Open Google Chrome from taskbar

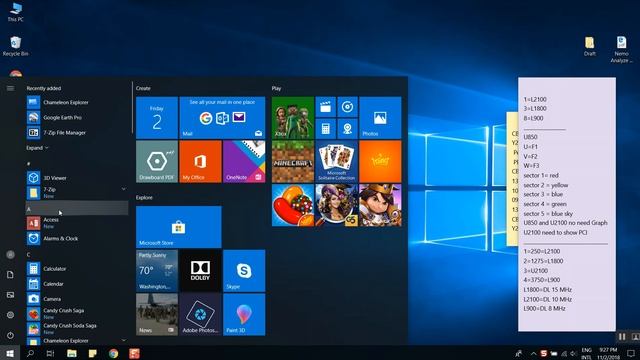(113, 353)
